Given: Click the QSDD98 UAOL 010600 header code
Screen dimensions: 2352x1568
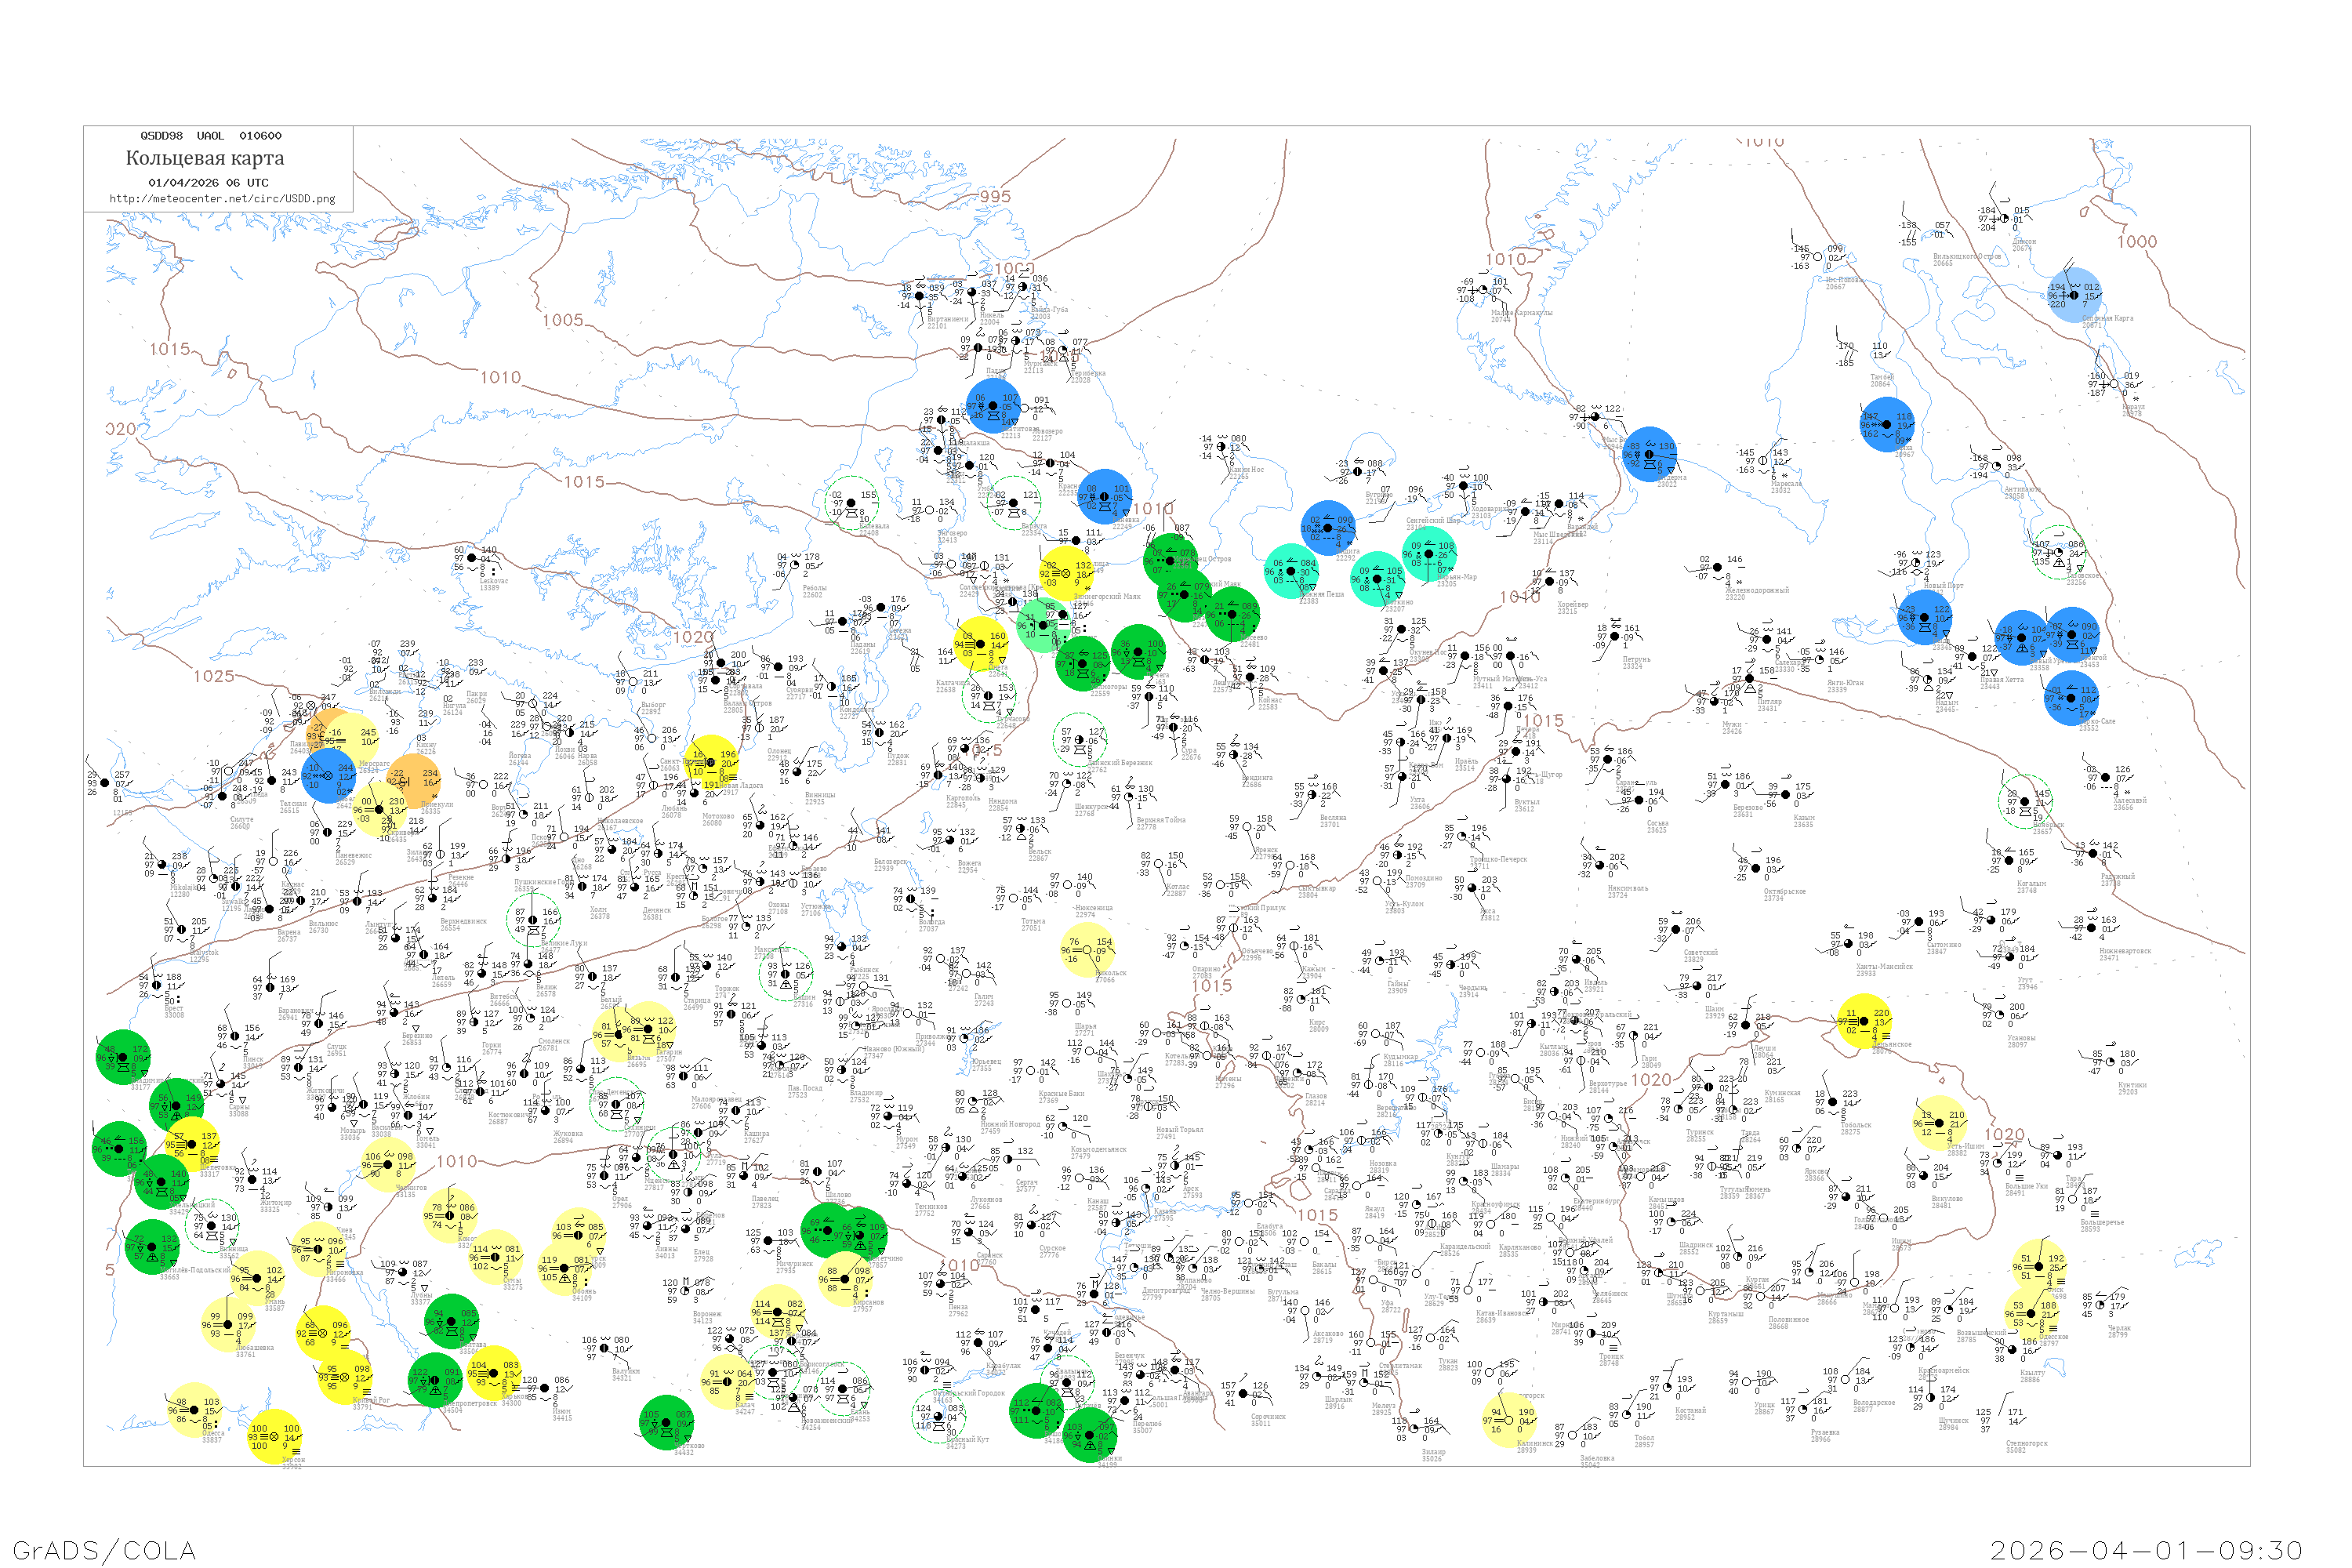Looking at the screenshot, I should pyautogui.click(x=211, y=136).
